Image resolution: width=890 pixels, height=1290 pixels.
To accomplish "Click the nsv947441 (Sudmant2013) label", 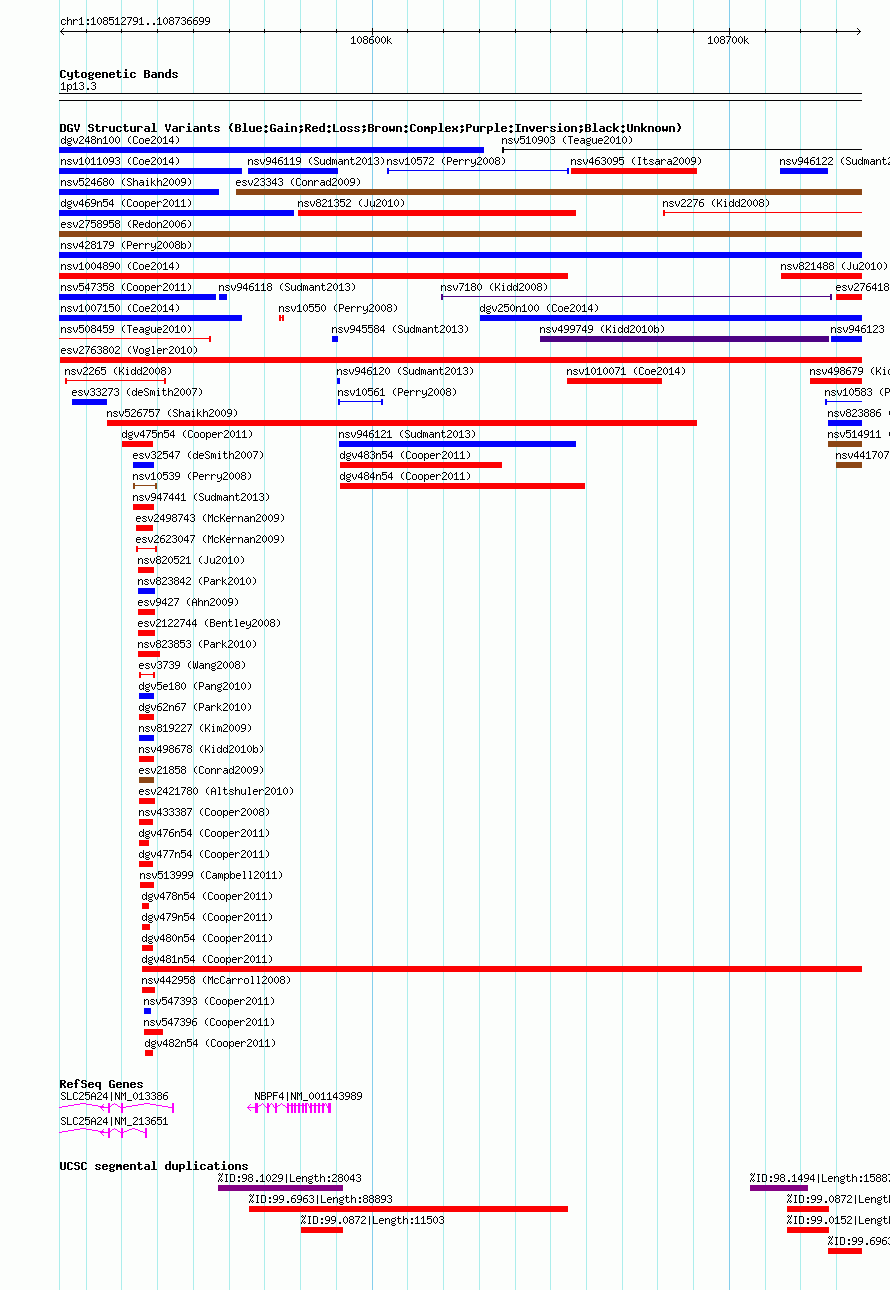I will pyautogui.click(x=201, y=497).
